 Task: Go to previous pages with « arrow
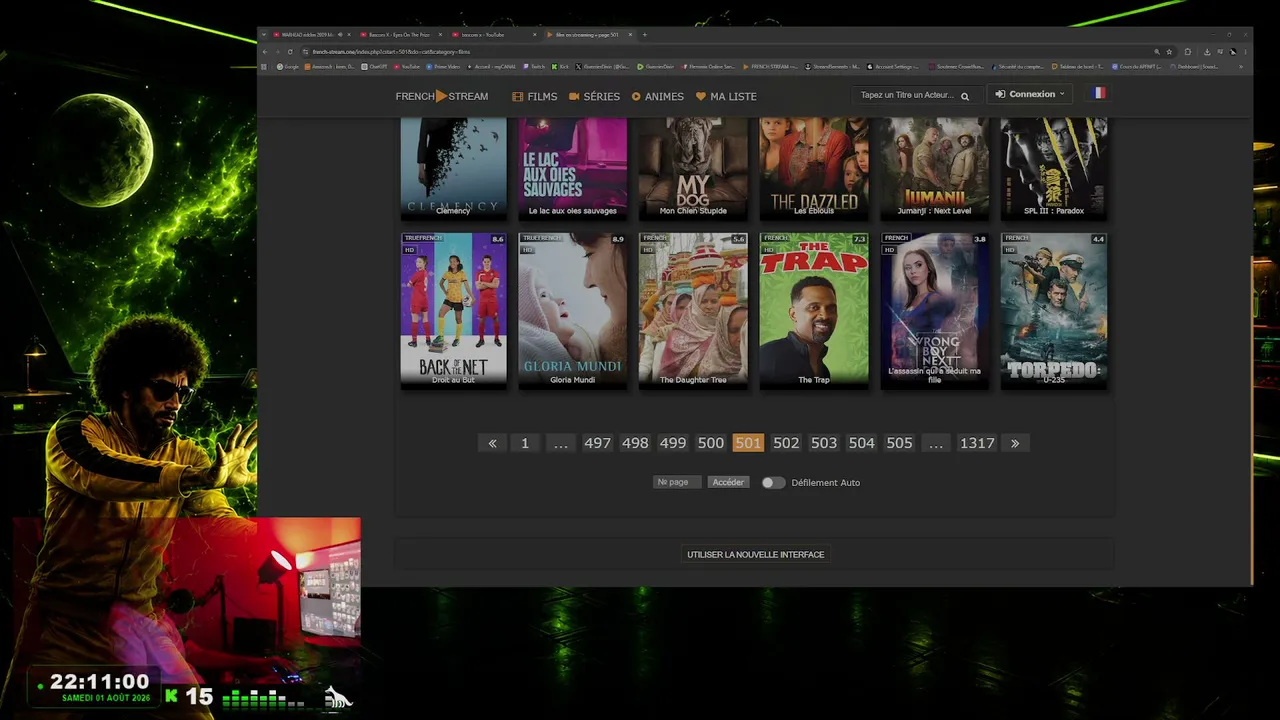click(x=492, y=443)
